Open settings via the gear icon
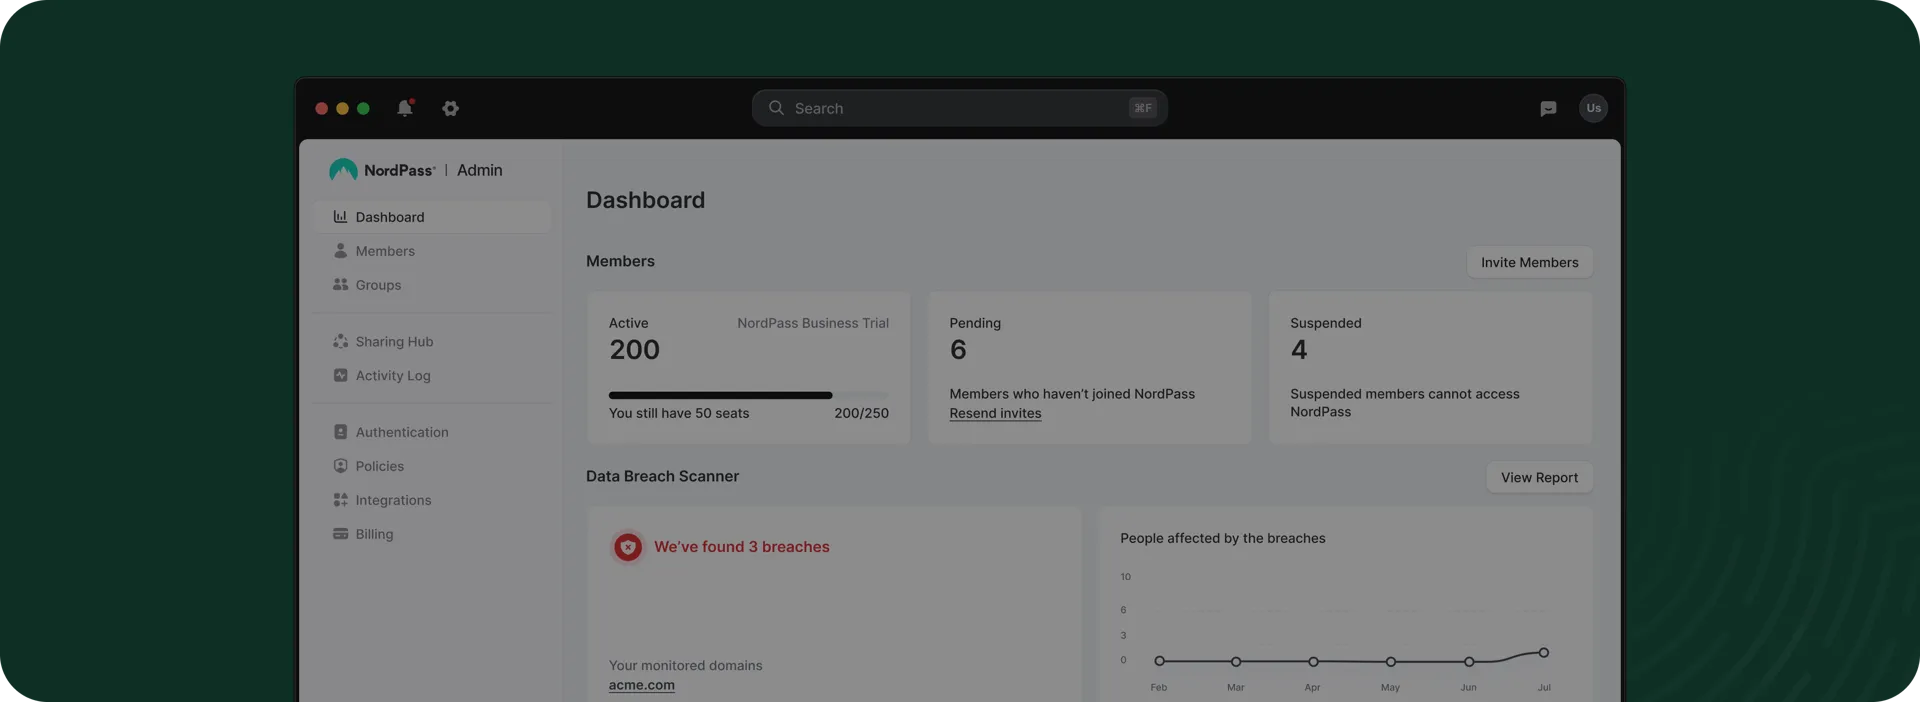The height and width of the screenshot is (702, 1920). [451, 108]
